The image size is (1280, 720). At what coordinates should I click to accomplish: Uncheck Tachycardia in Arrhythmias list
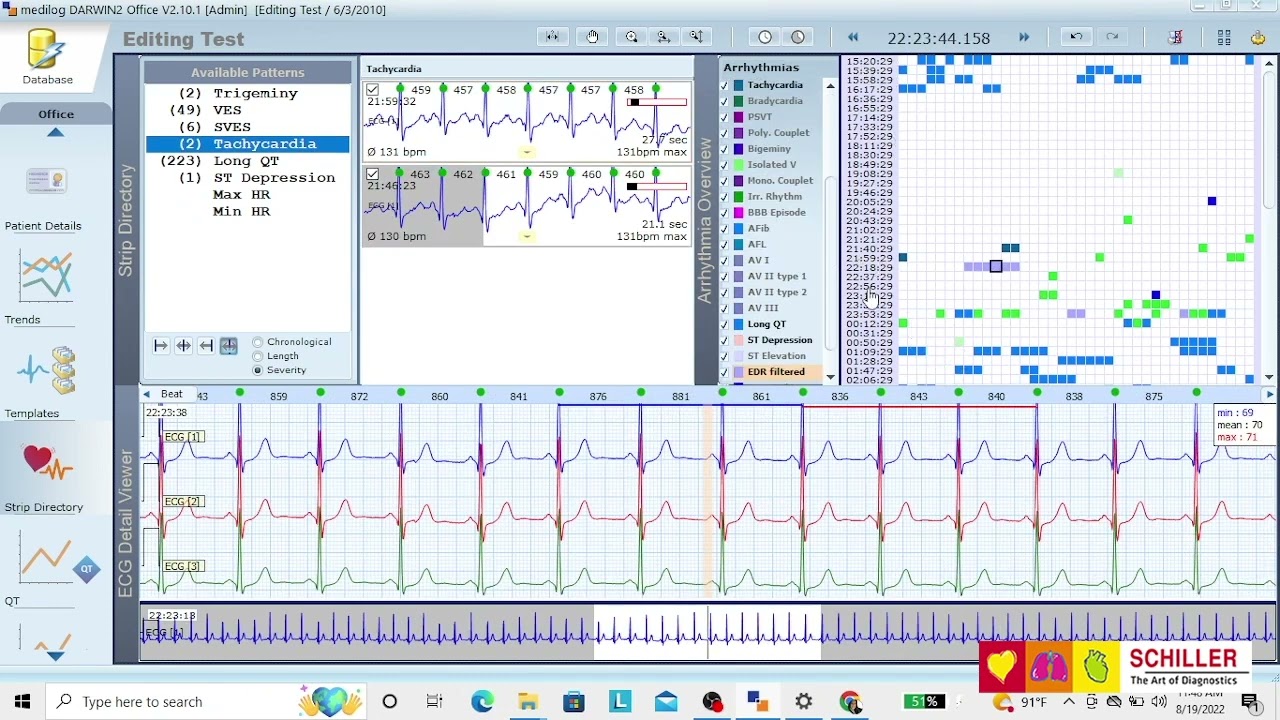pyautogui.click(x=725, y=85)
